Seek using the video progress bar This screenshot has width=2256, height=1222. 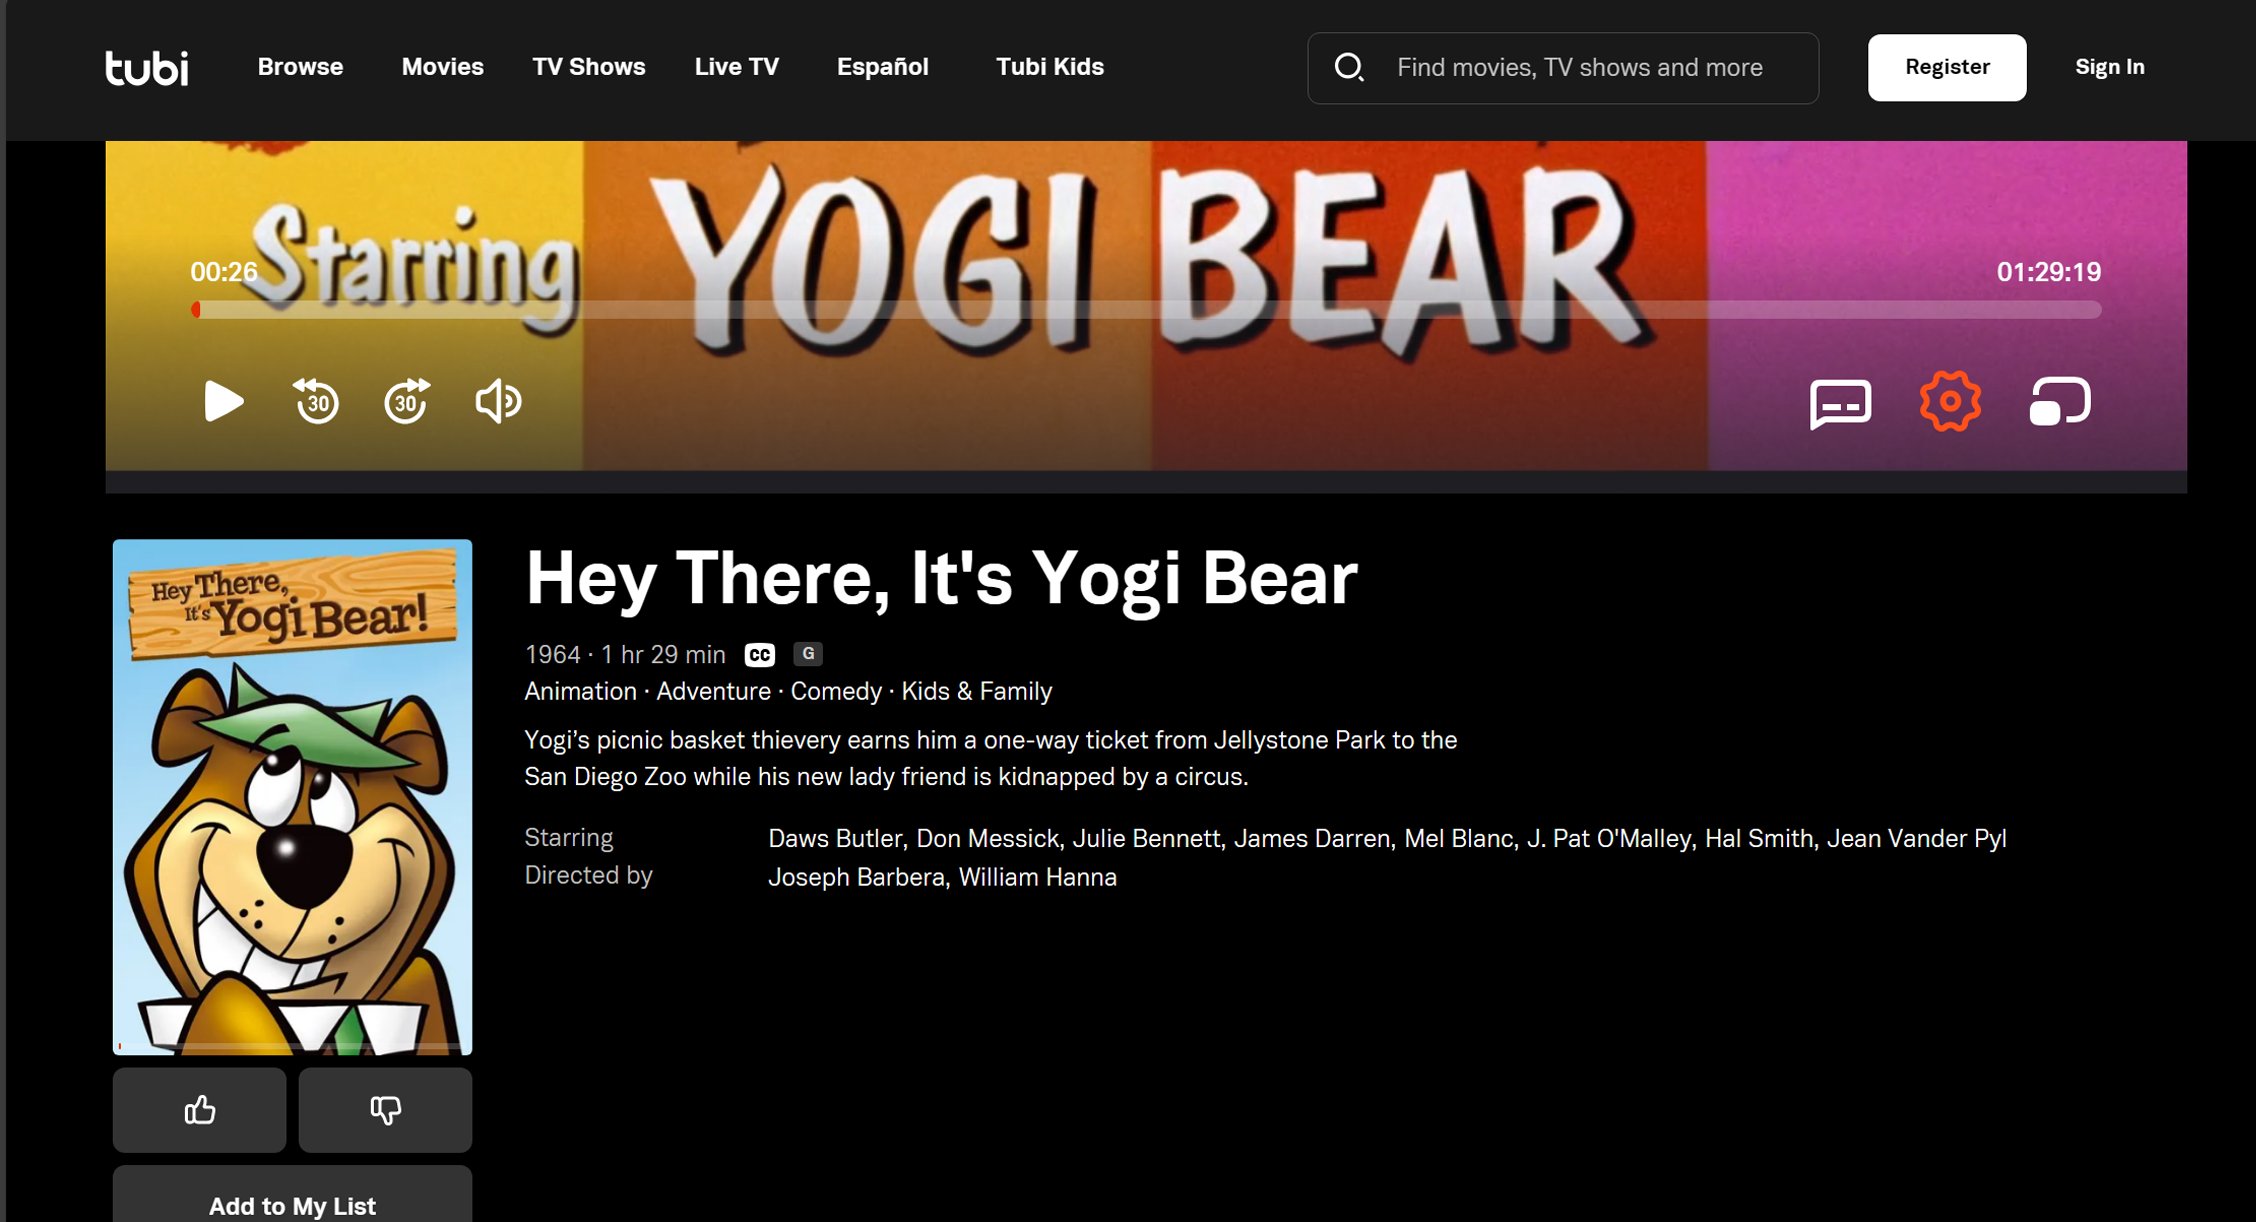(1146, 310)
